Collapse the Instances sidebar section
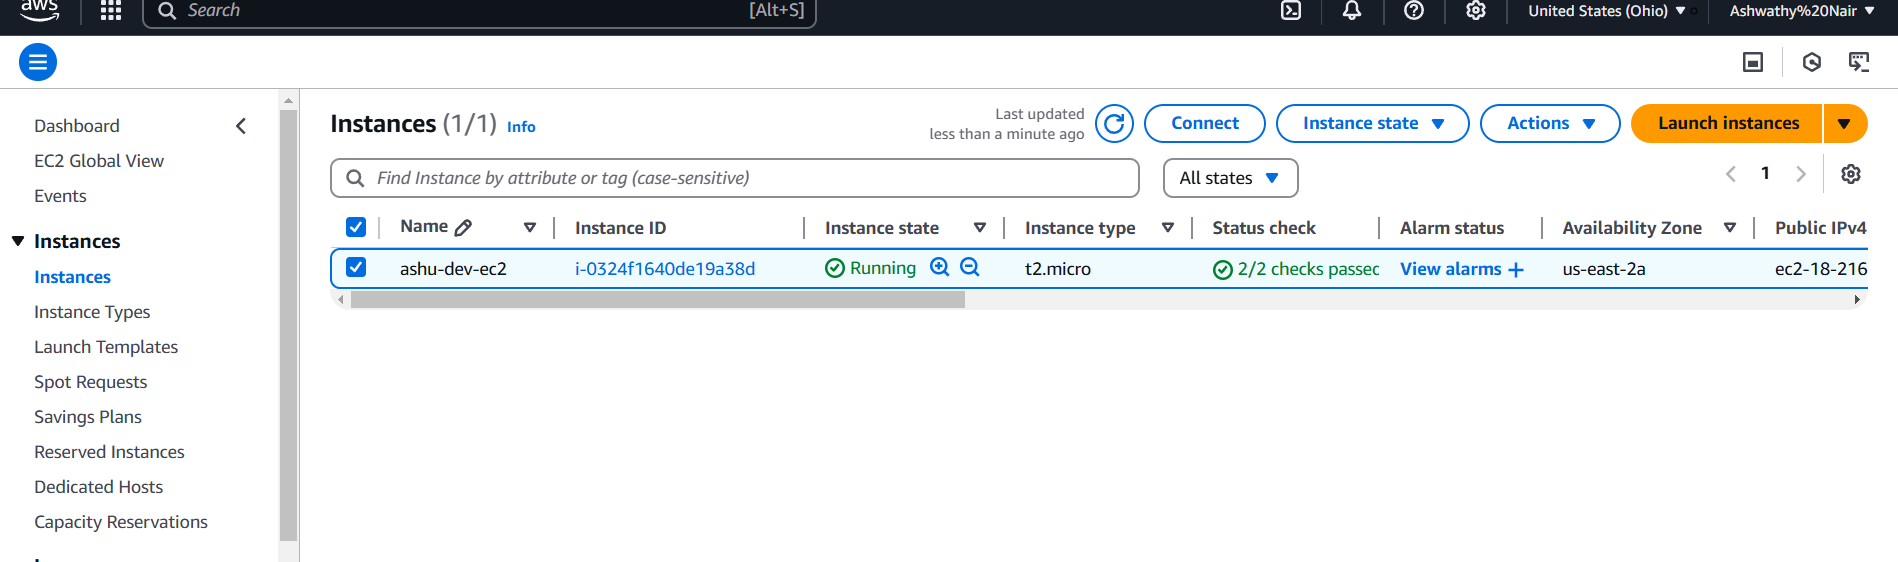1898x562 pixels. [x=18, y=241]
